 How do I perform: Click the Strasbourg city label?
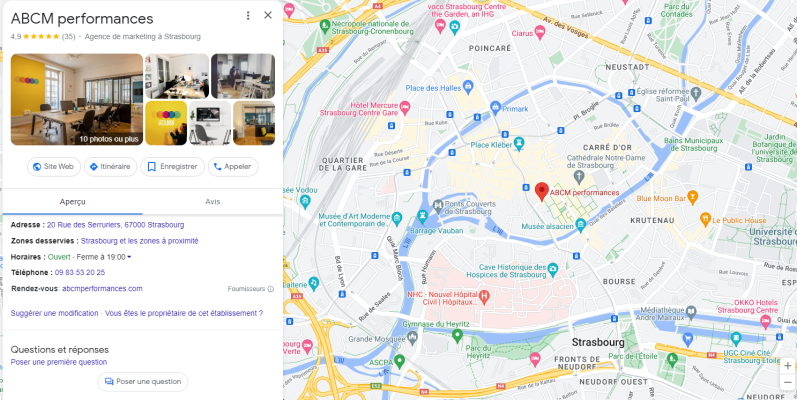tap(598, 342)
